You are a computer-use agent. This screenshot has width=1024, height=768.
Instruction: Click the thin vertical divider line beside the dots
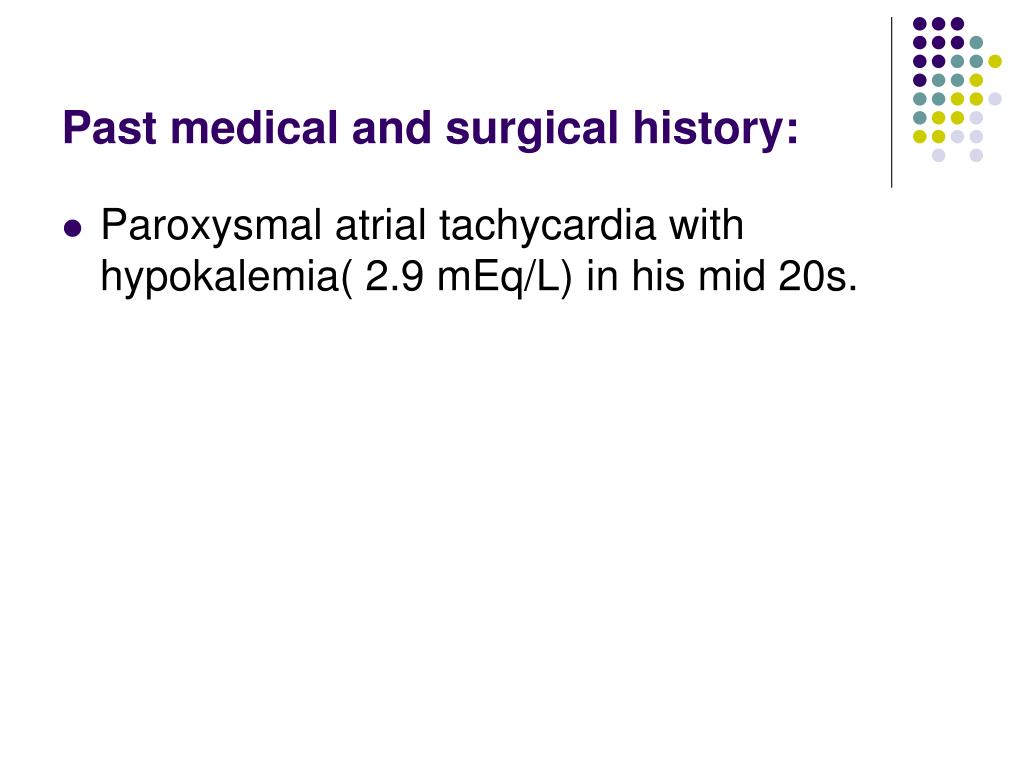[891, 103]
